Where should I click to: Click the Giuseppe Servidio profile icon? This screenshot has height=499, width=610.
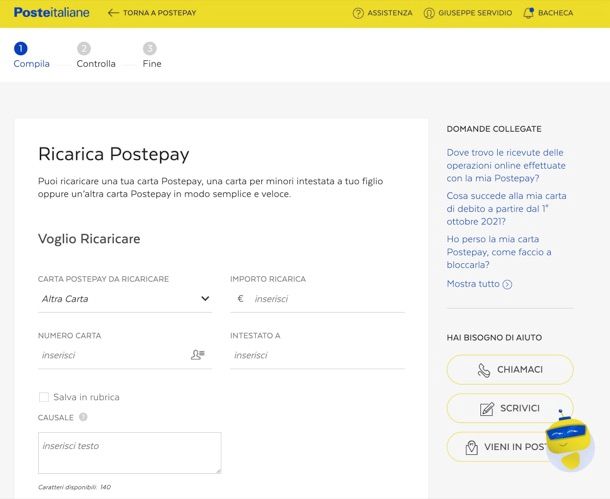pos(429,13)
